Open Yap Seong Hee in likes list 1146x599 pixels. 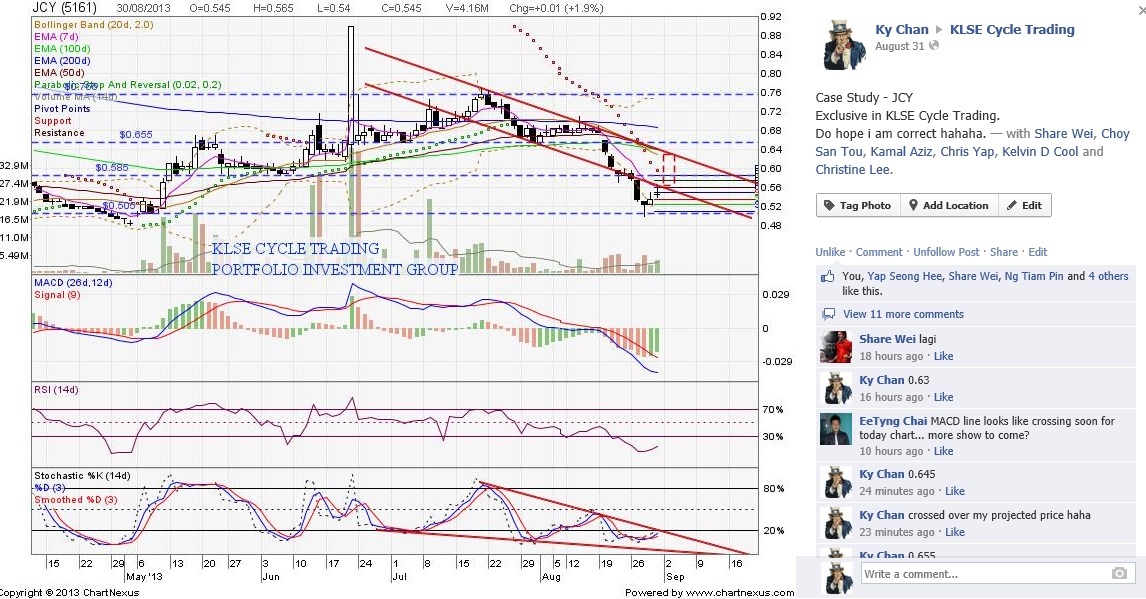pyautogui.click(x=904, y=276)
